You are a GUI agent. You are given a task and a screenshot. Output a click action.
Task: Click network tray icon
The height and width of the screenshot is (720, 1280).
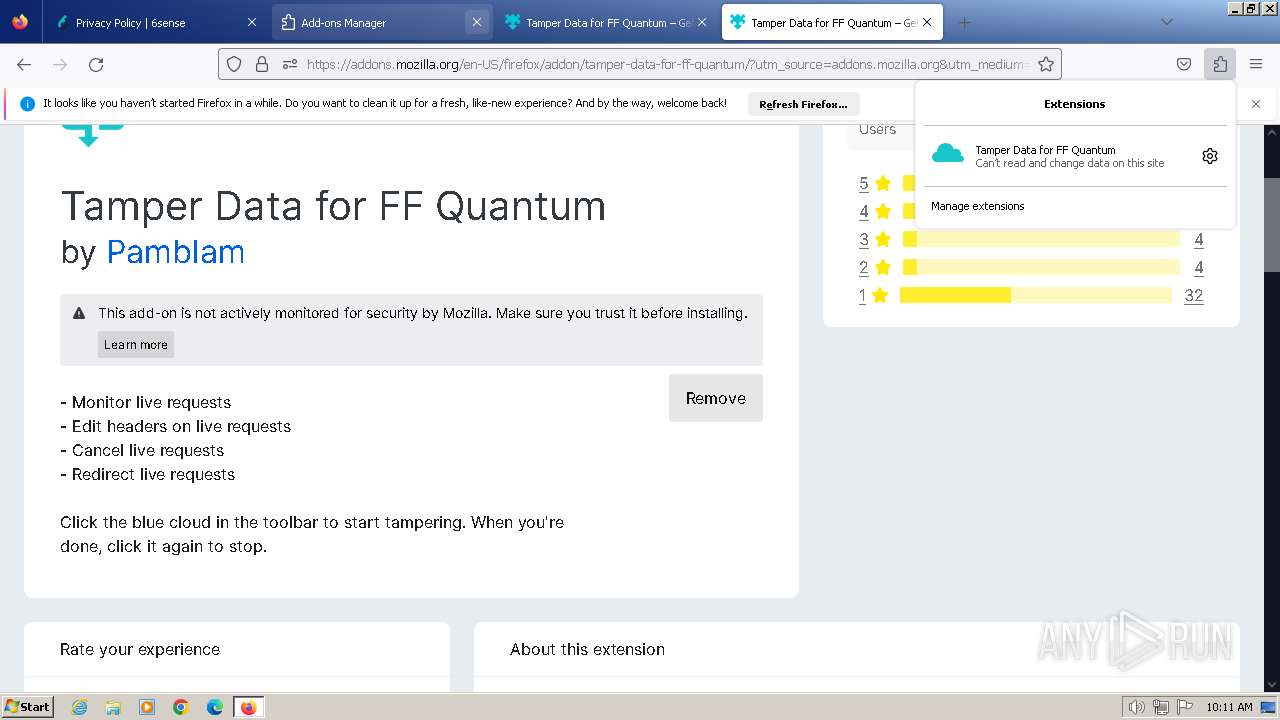coord(1161,707)
